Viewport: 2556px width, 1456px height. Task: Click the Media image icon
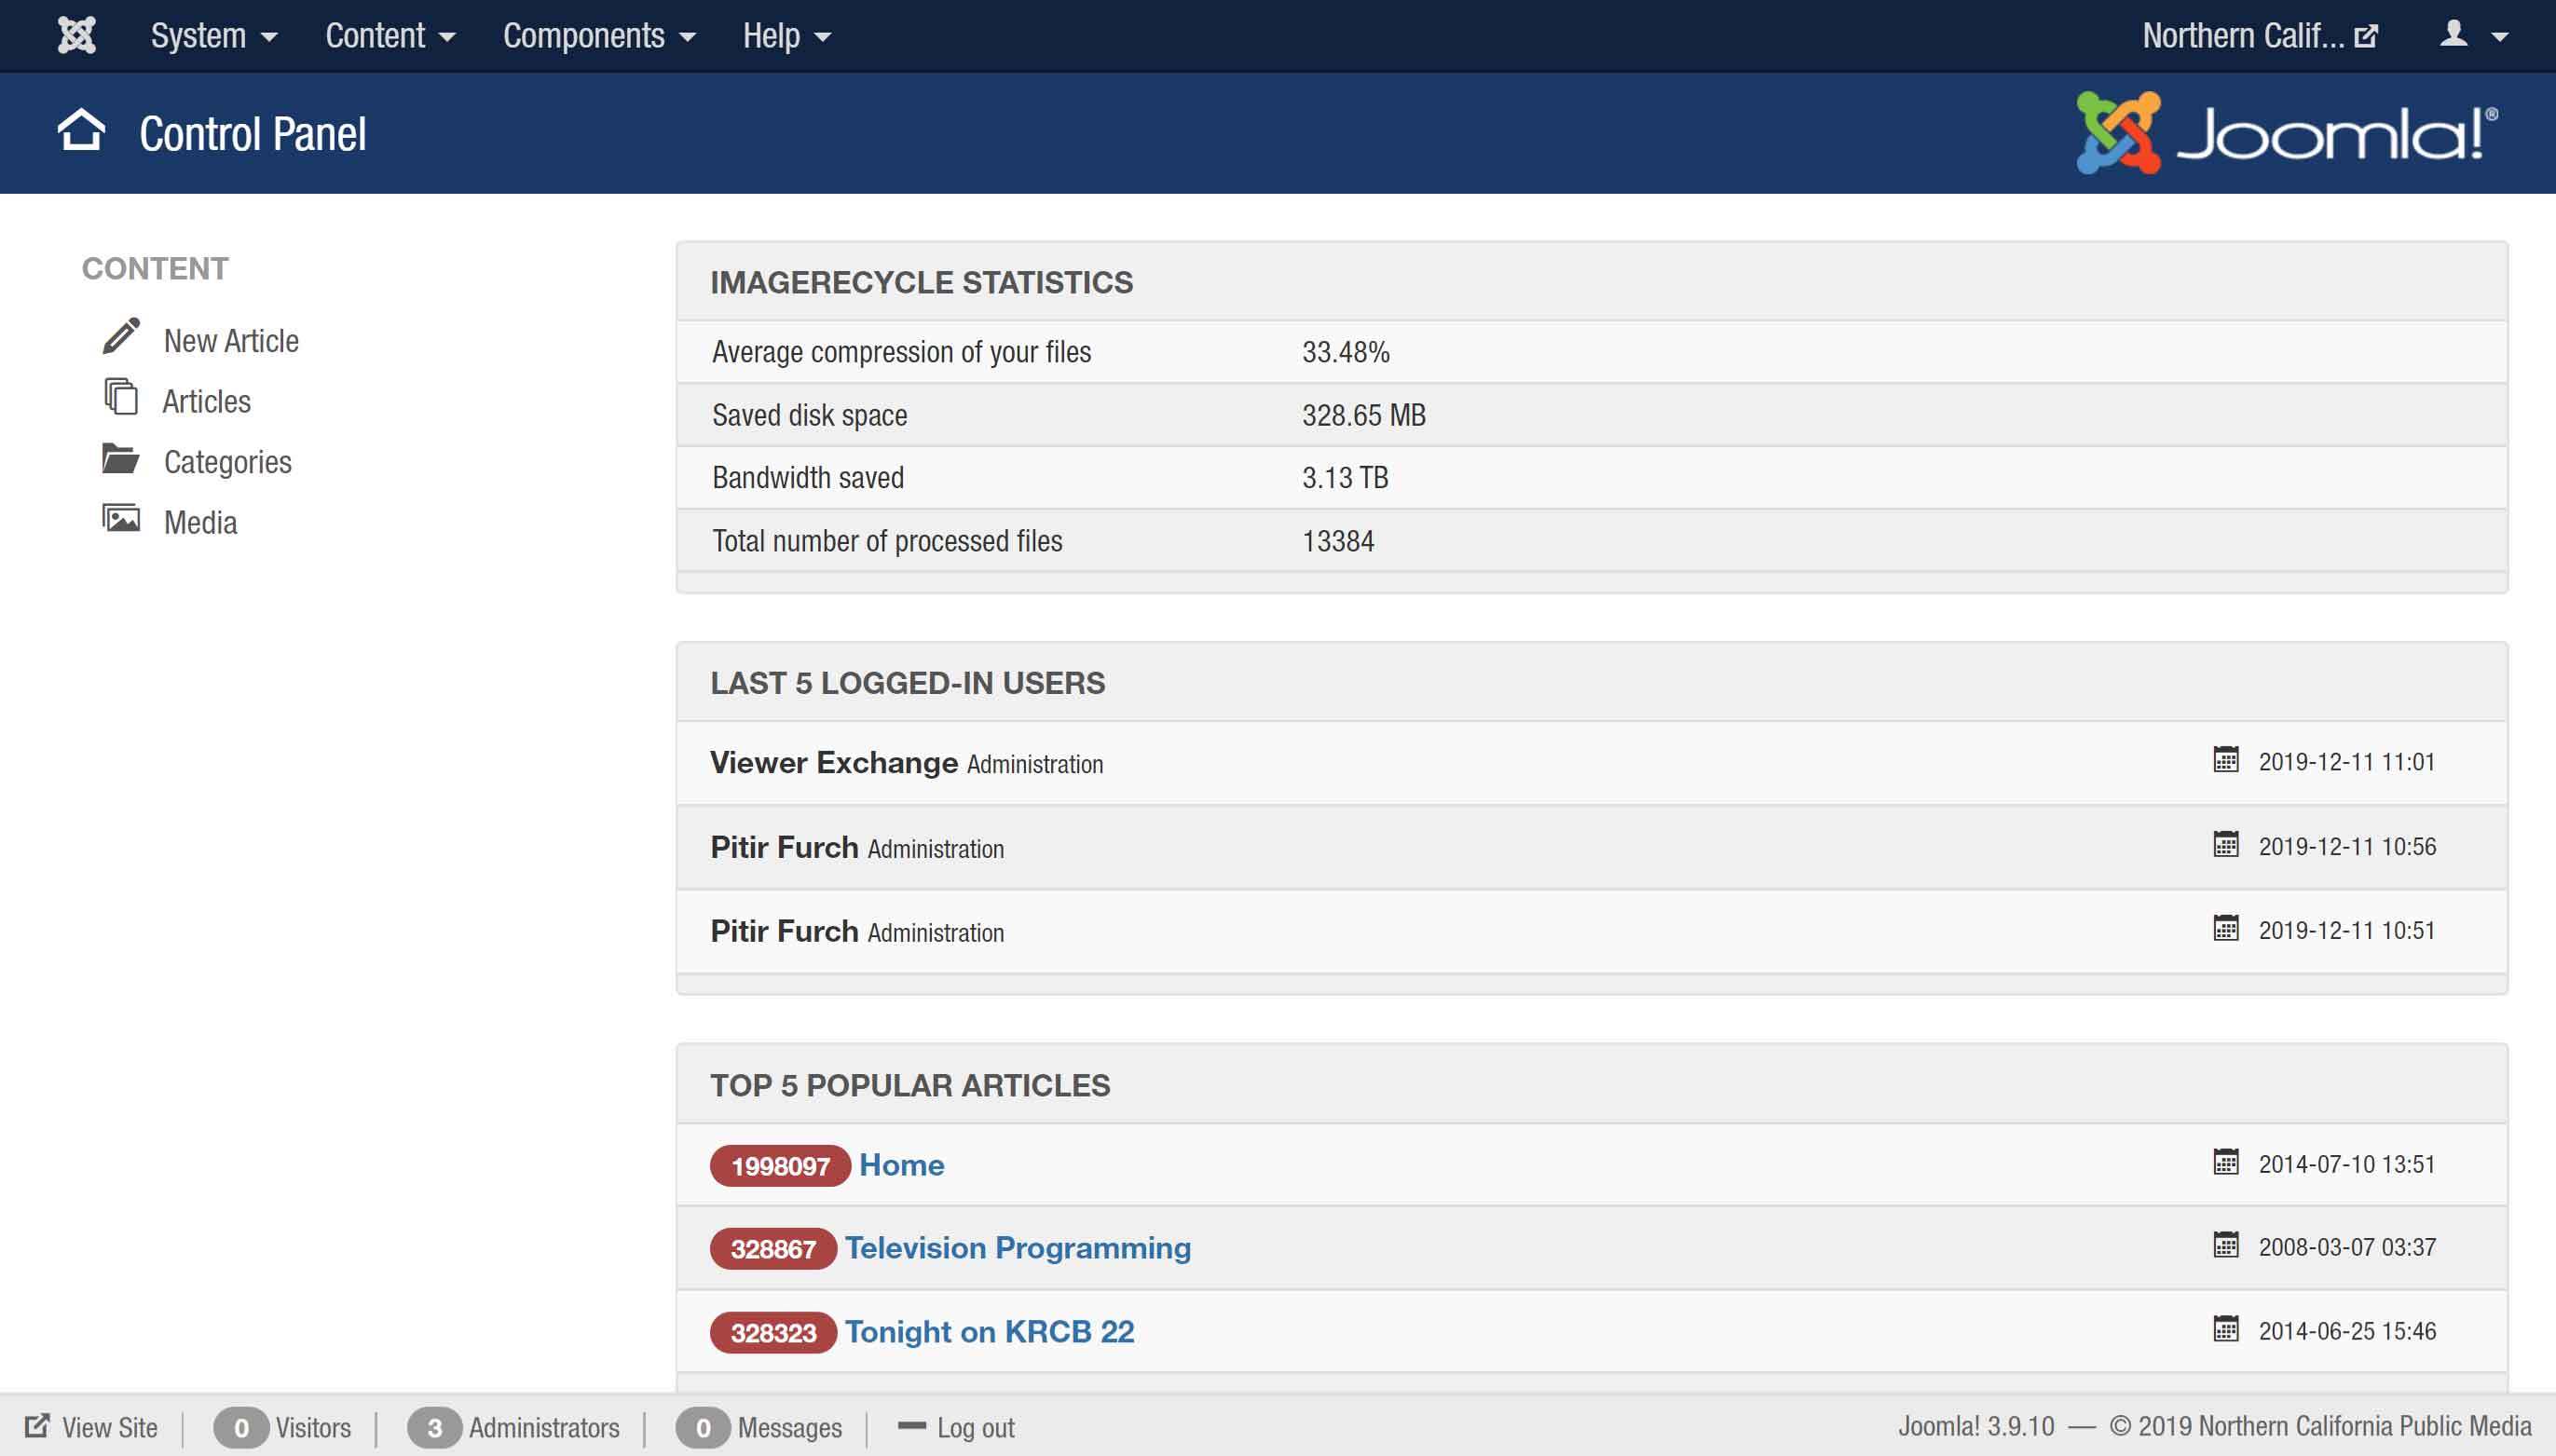click(x=121, y=519)
